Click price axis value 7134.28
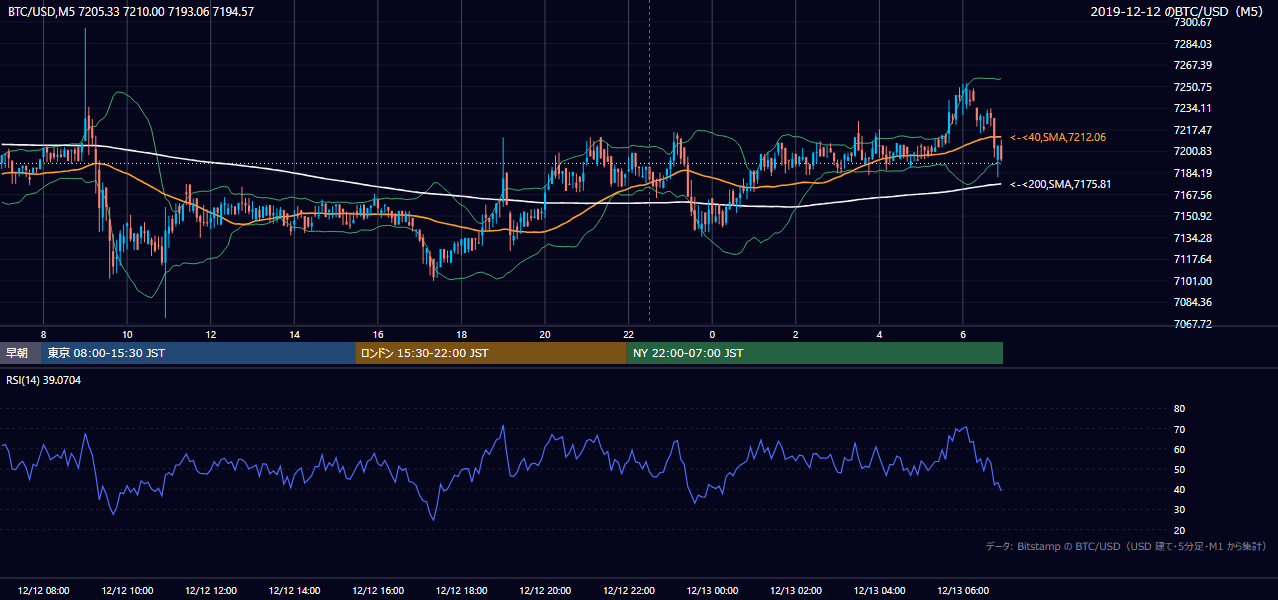Image resolution: width=1278 pixels, height=600 pixels. click(x=1193, y=238)
